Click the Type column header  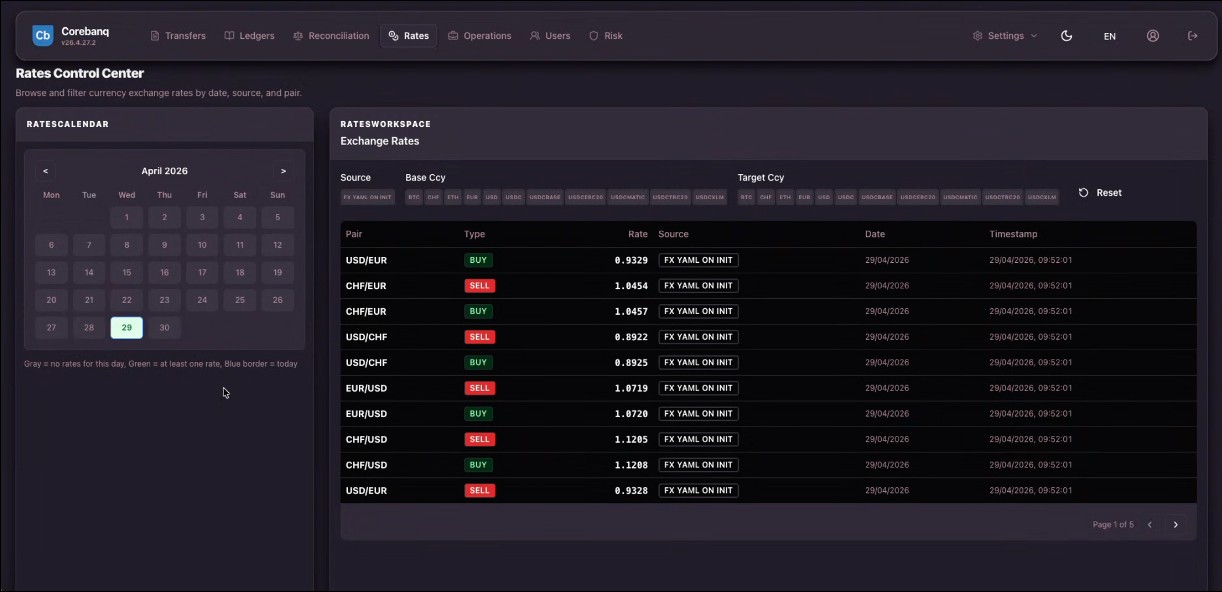pyautogui.click(x=474, y=234)
